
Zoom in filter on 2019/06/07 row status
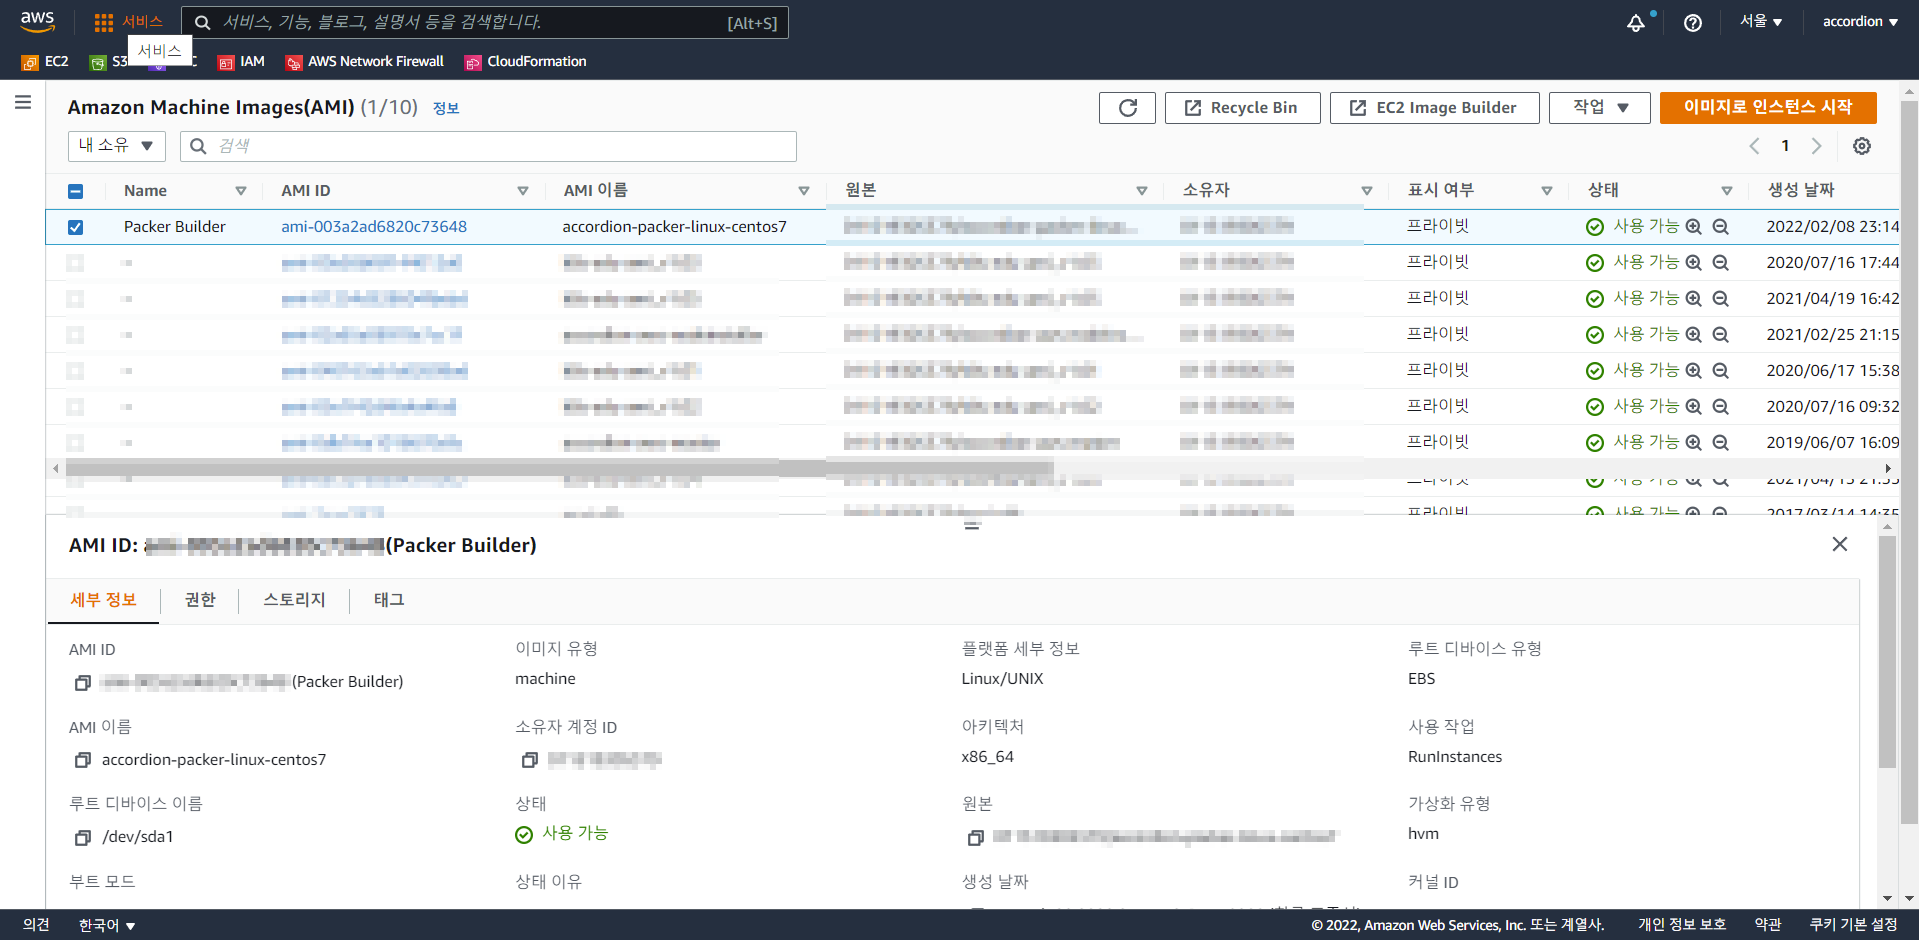point(1693,443)
